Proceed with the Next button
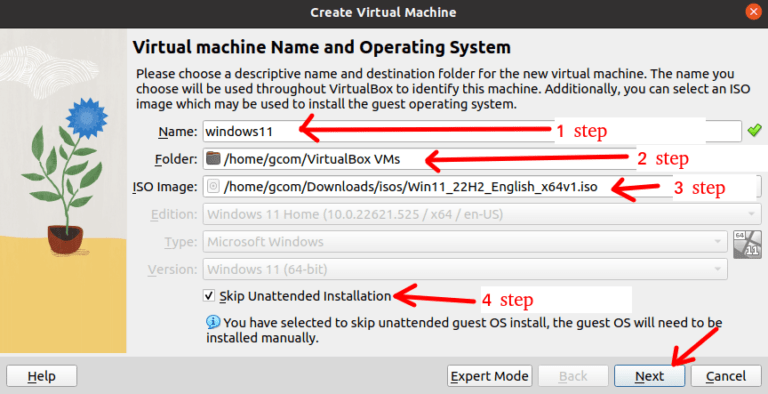Viewport: 768px width, 394px height. pyautogui.click(x=649, y=376)
